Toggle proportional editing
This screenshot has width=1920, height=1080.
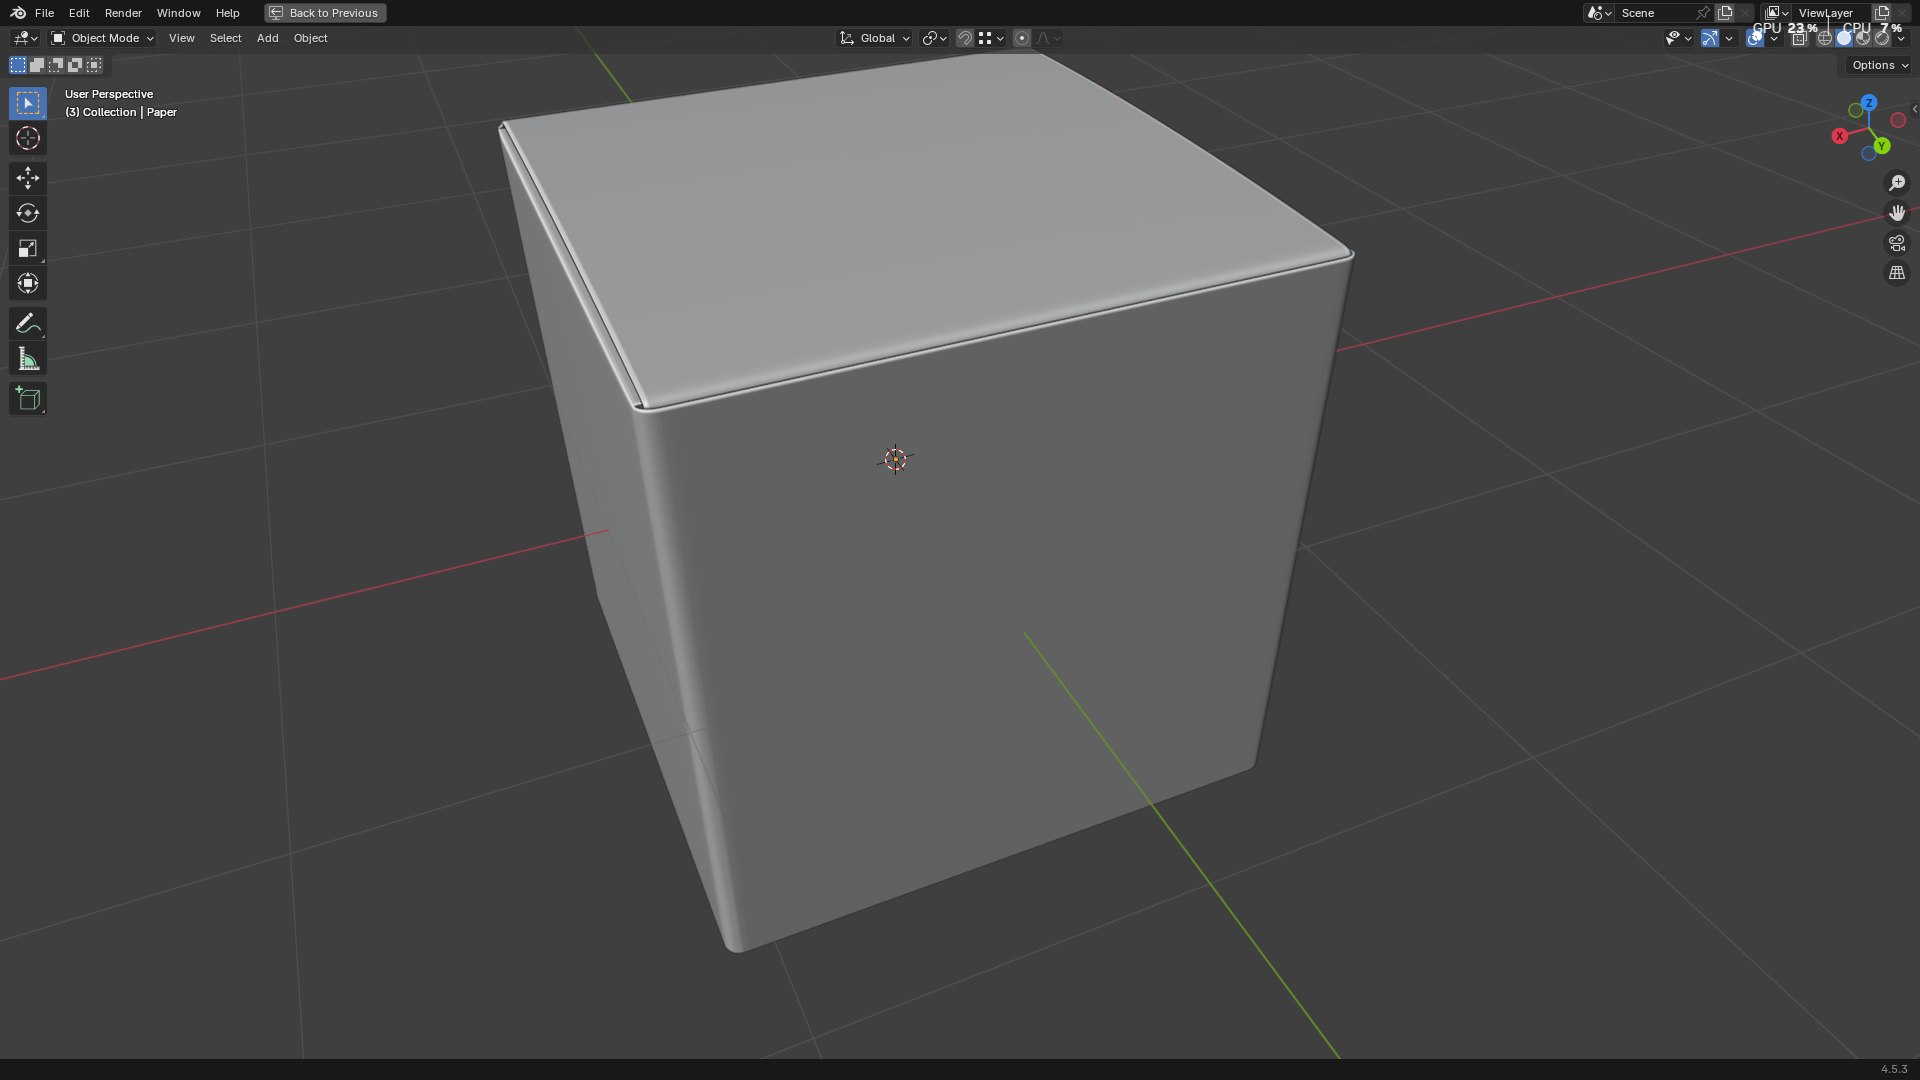pos(1021,38)
